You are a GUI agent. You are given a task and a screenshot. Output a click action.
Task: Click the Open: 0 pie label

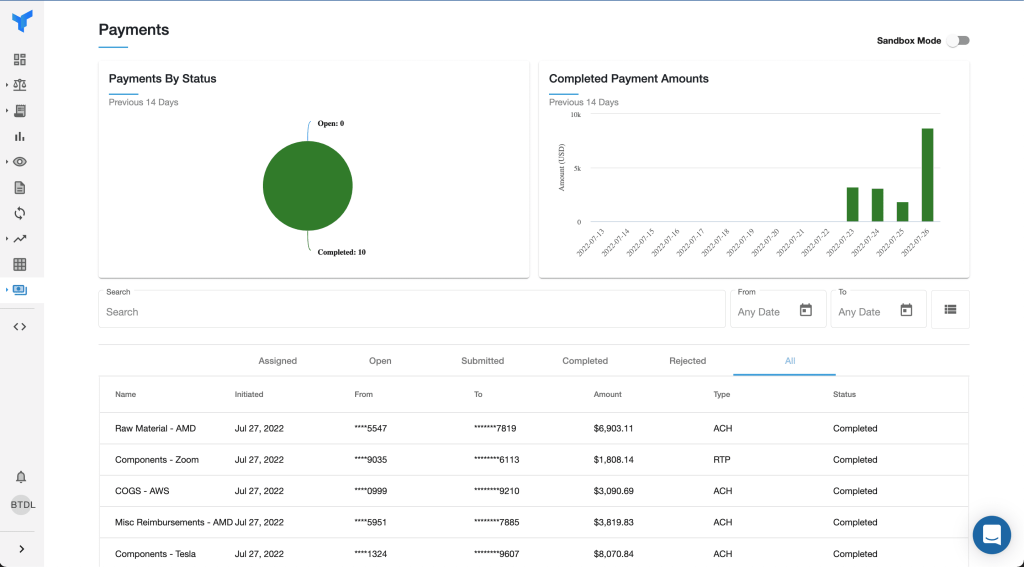click(330, 123)
